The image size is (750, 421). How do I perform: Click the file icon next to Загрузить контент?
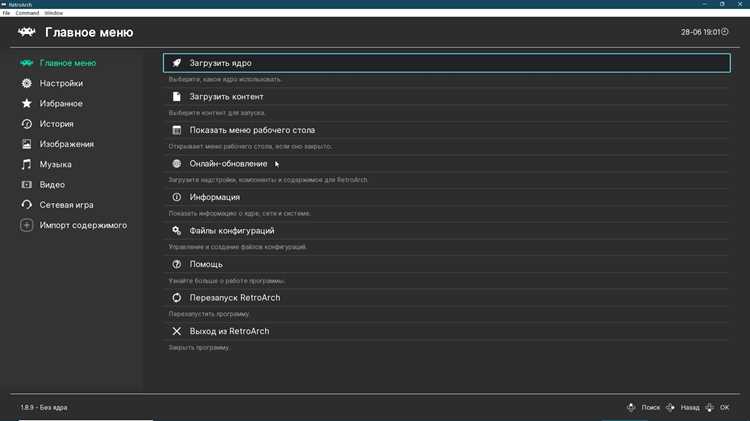pos(176,96)
